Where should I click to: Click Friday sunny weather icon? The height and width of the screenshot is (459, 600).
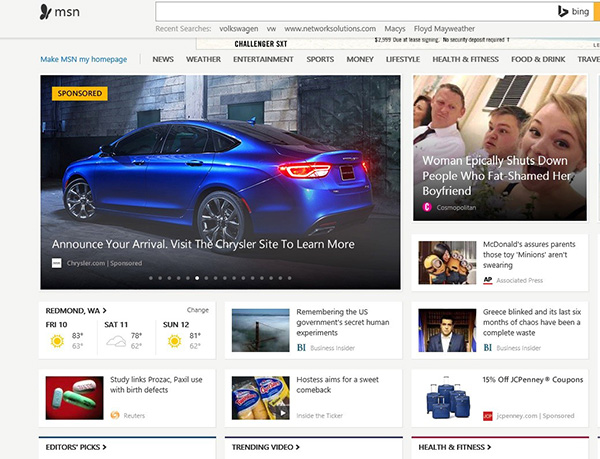point(57,340)
